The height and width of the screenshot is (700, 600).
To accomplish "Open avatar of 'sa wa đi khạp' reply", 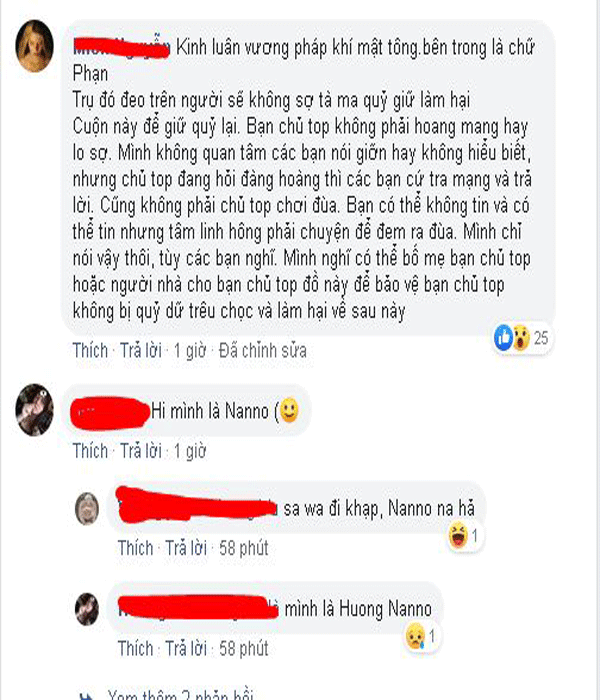I will (x=87, y=508).
